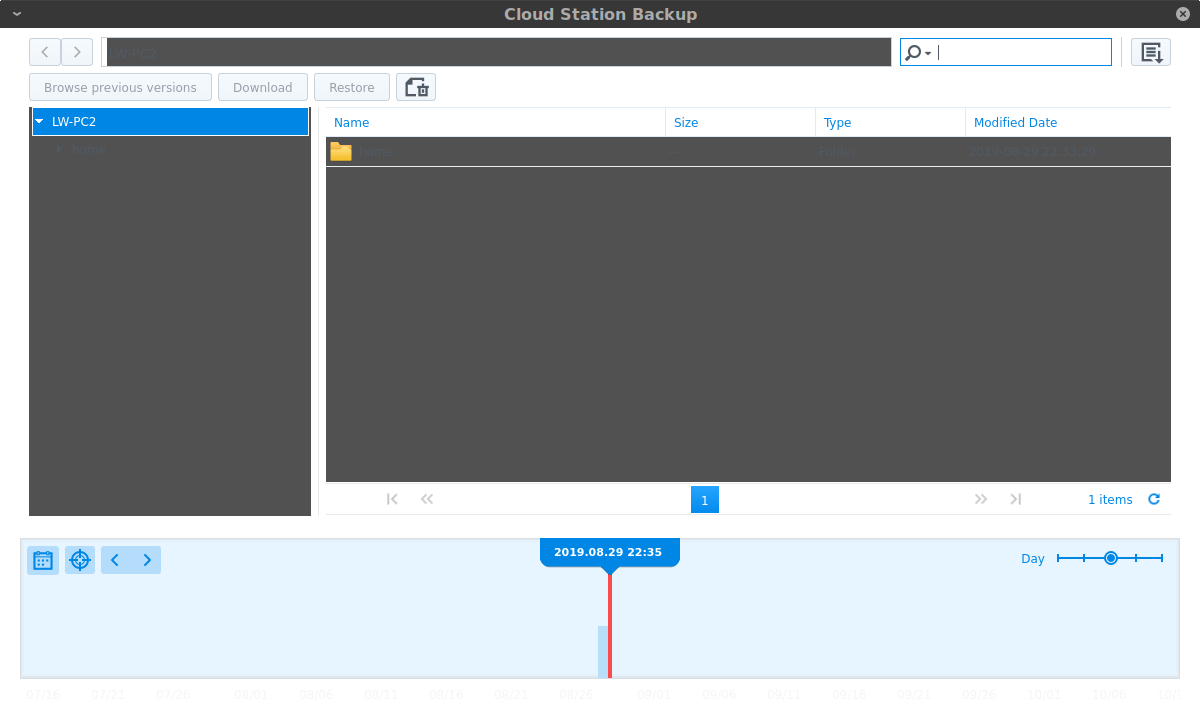Sort the list by Name column

click(352, 122)
